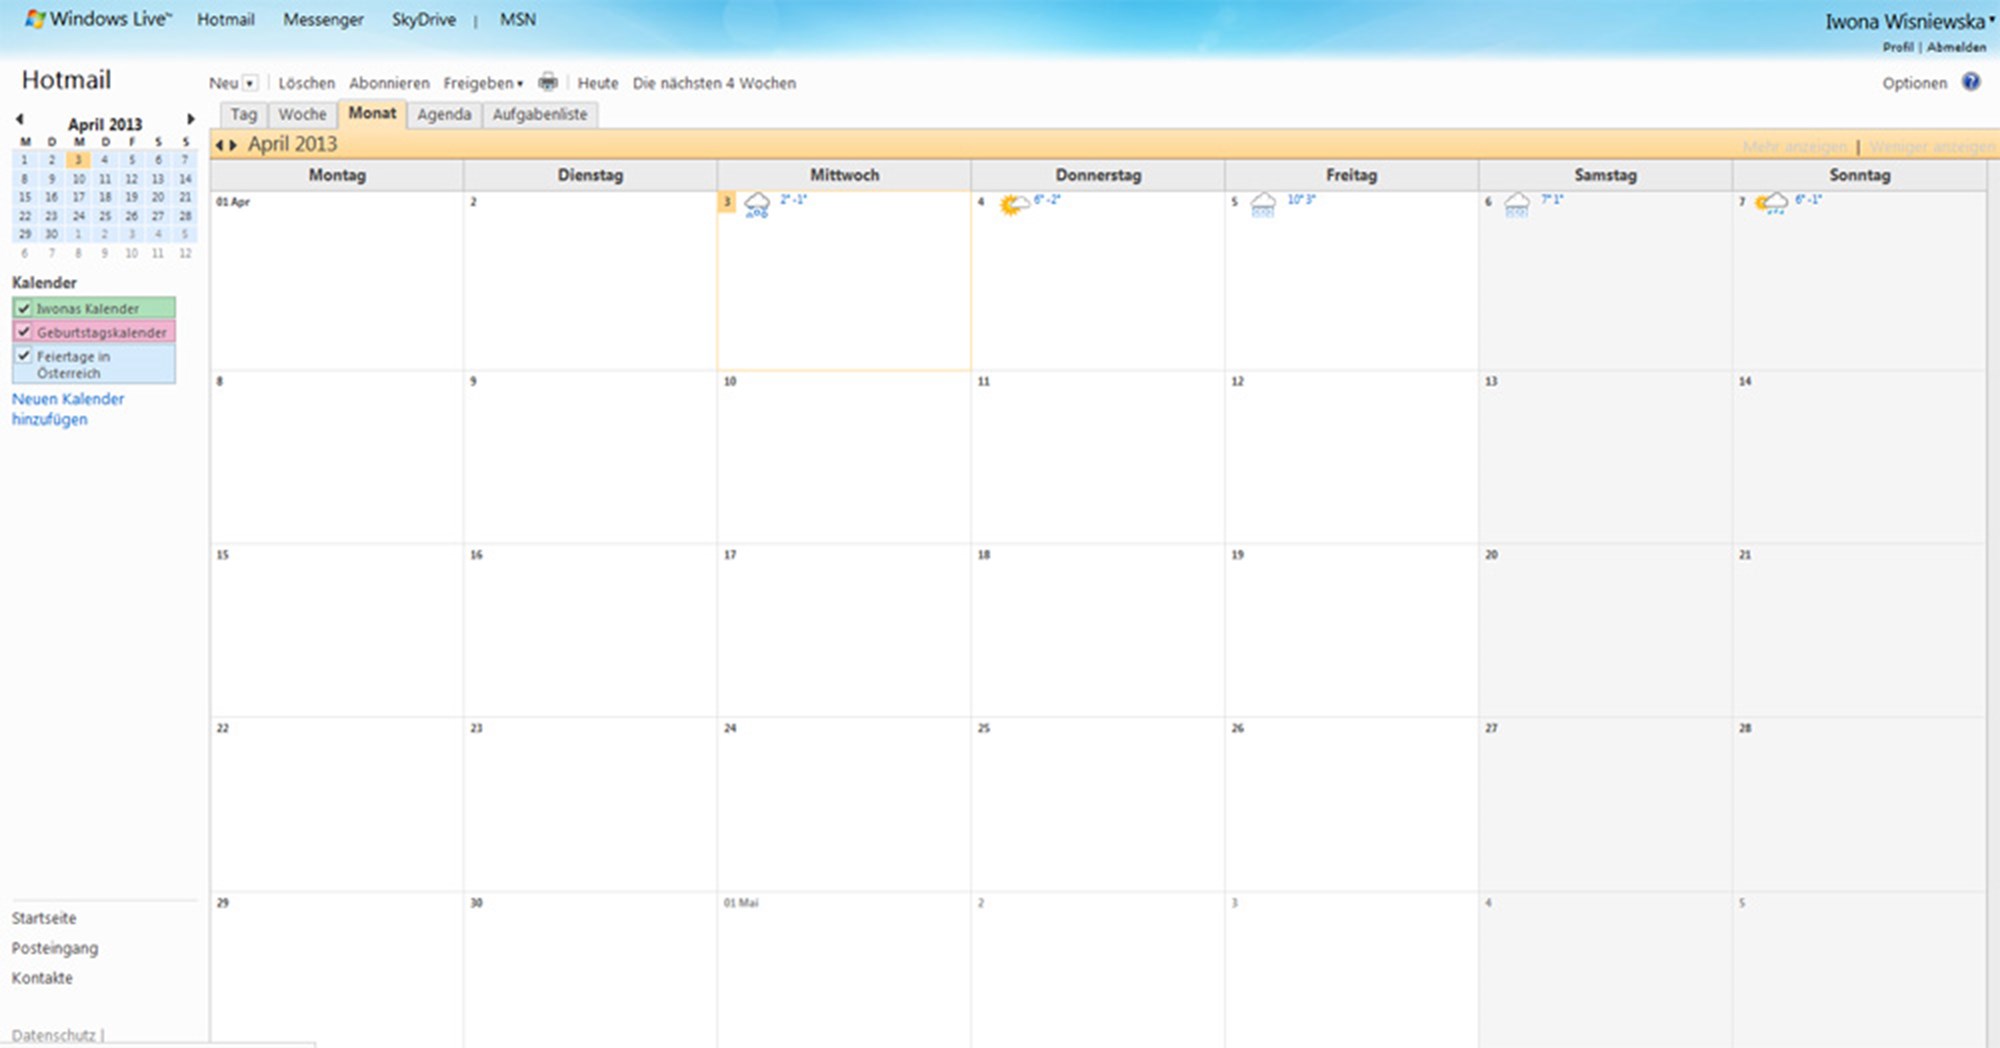This screenshot has height=1048, width=2000.
Task: Open Hotmail in top navigation
Action: coord(226,19)
